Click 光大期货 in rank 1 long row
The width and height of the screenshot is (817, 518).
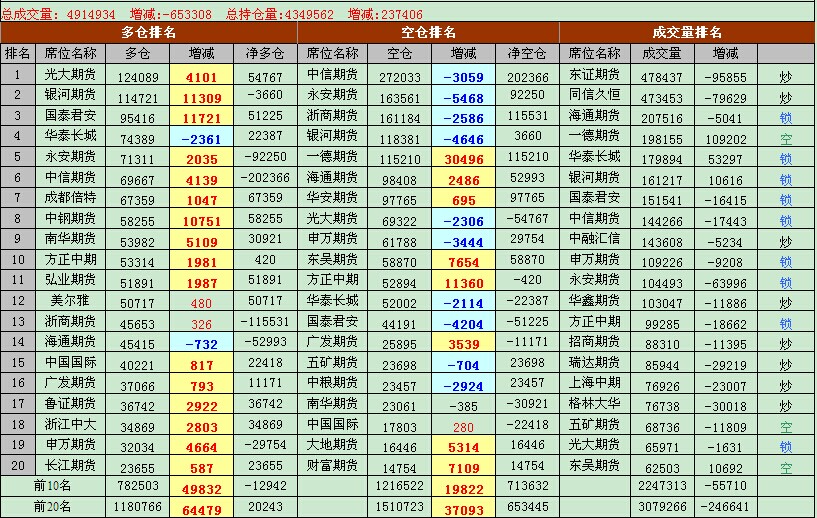70,75
